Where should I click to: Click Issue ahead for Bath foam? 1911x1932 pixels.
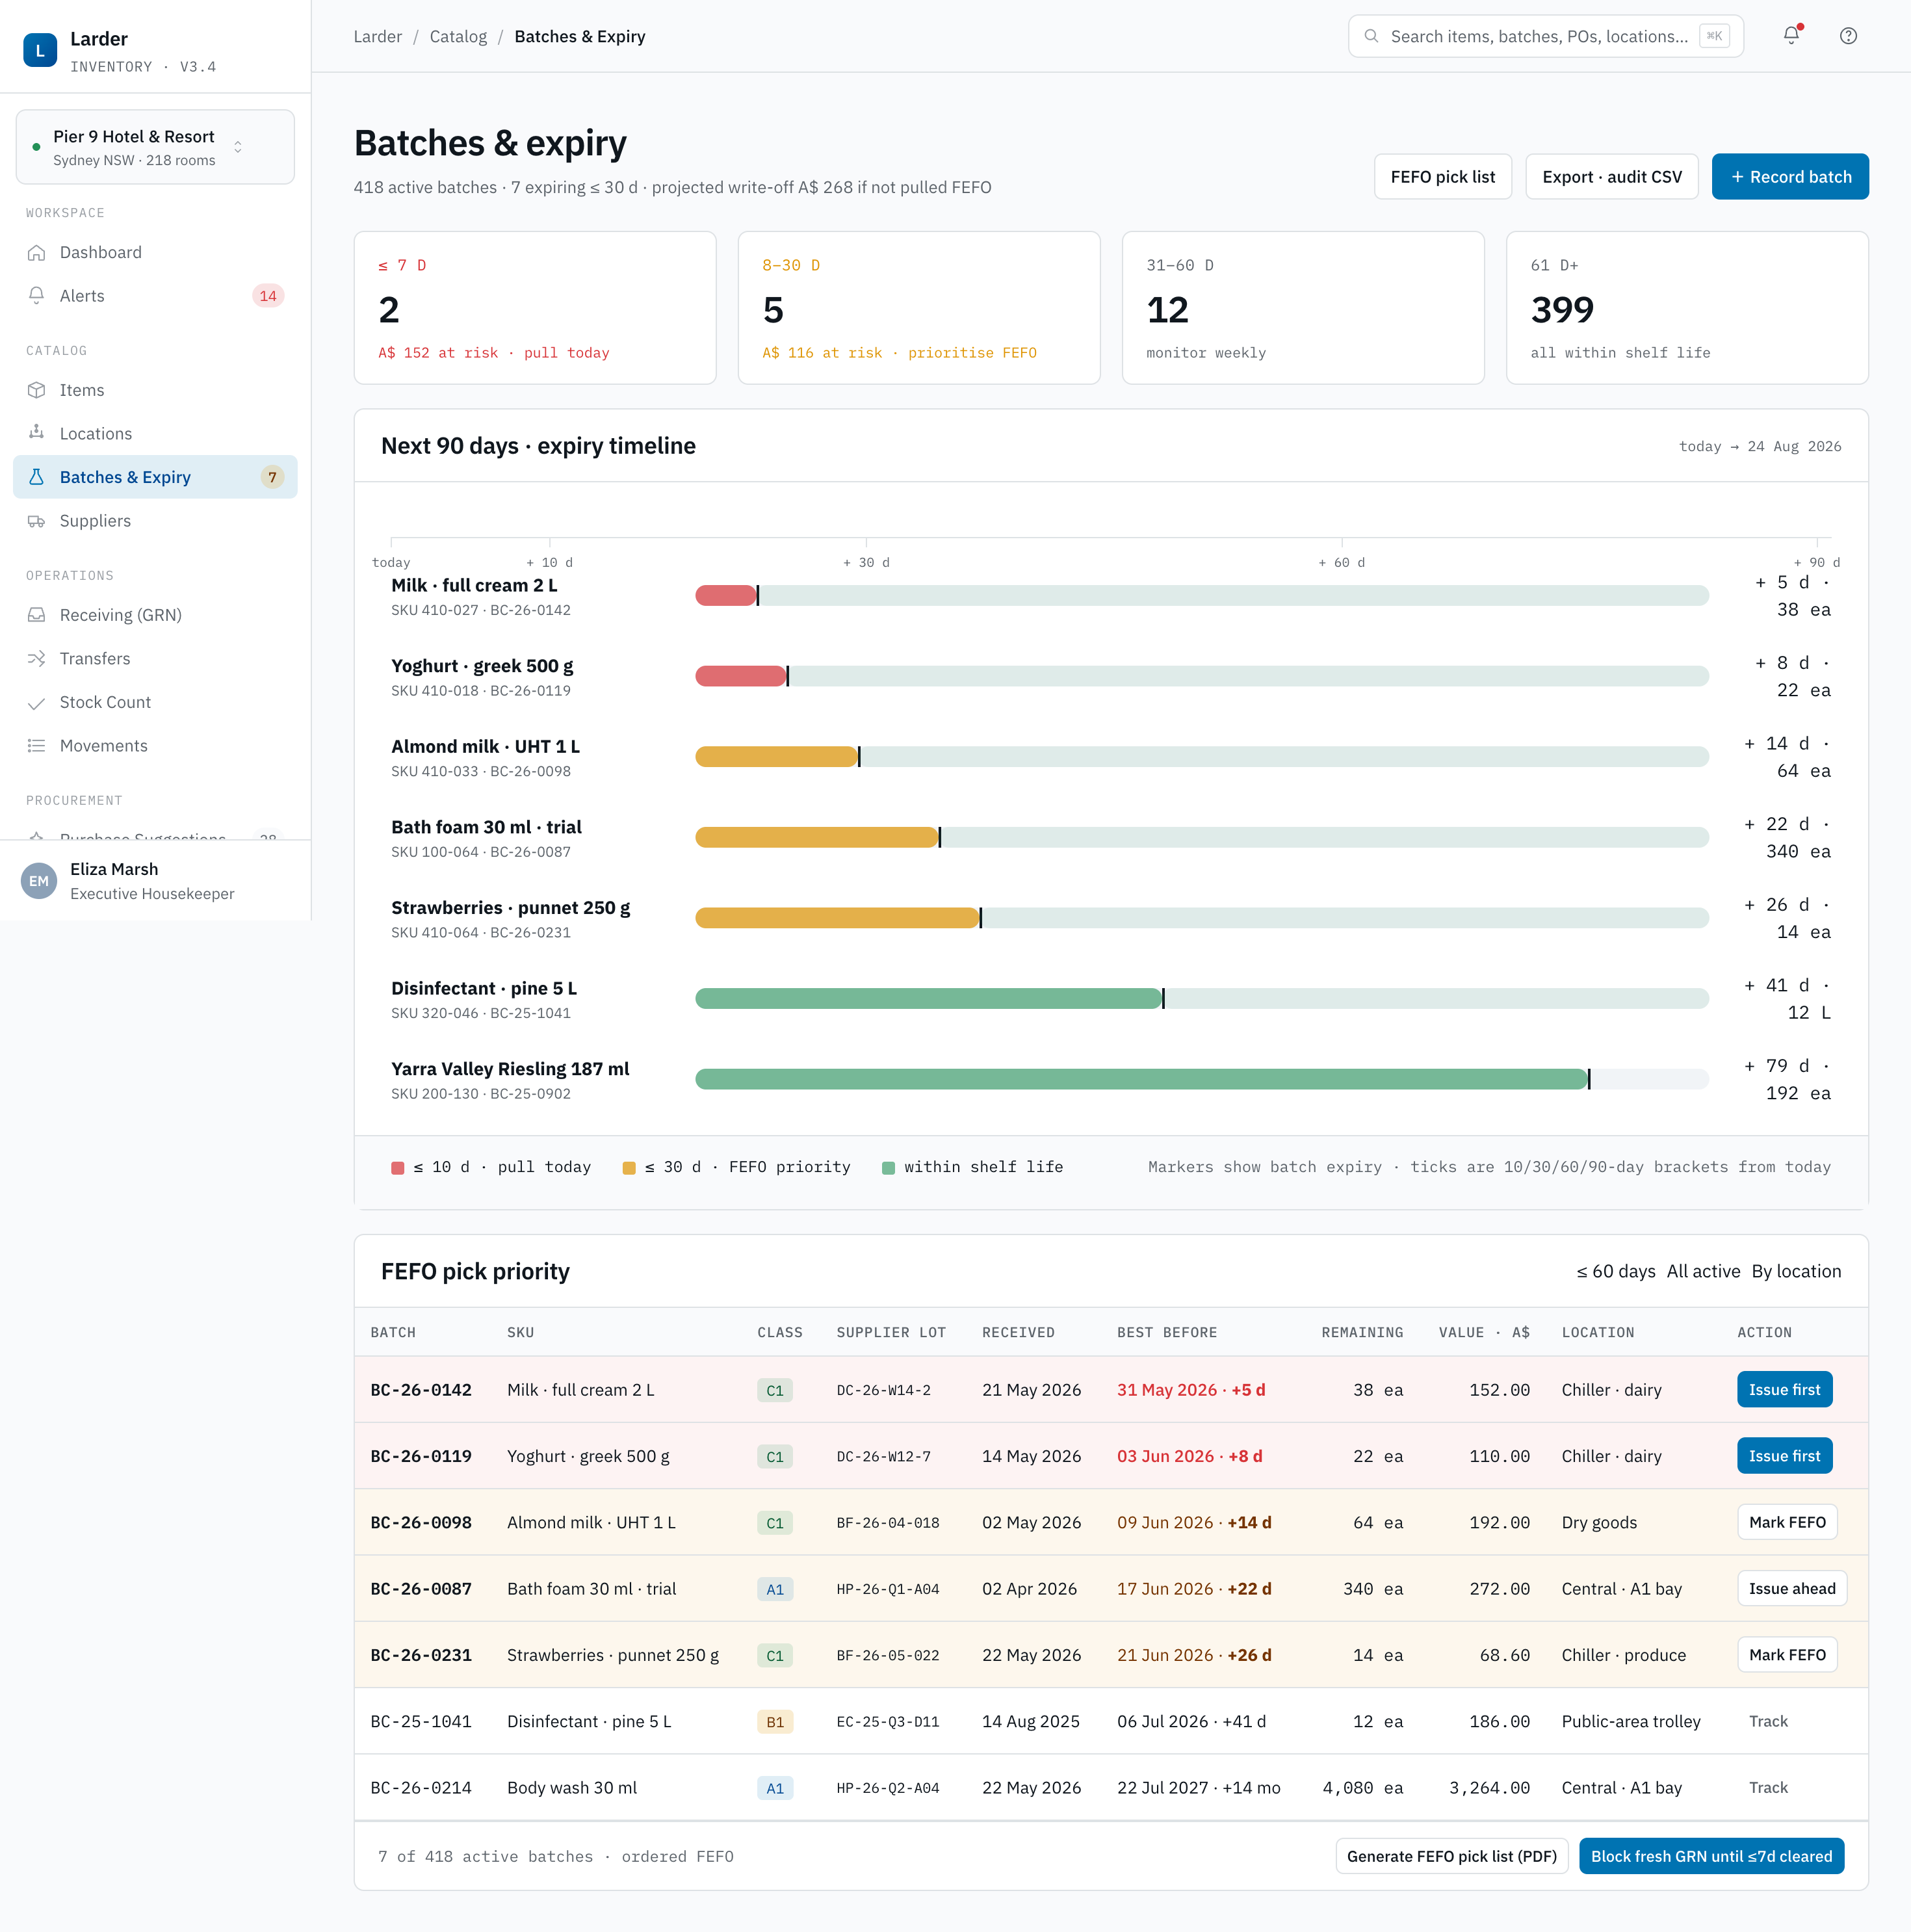click(x=1792, y=1588)
